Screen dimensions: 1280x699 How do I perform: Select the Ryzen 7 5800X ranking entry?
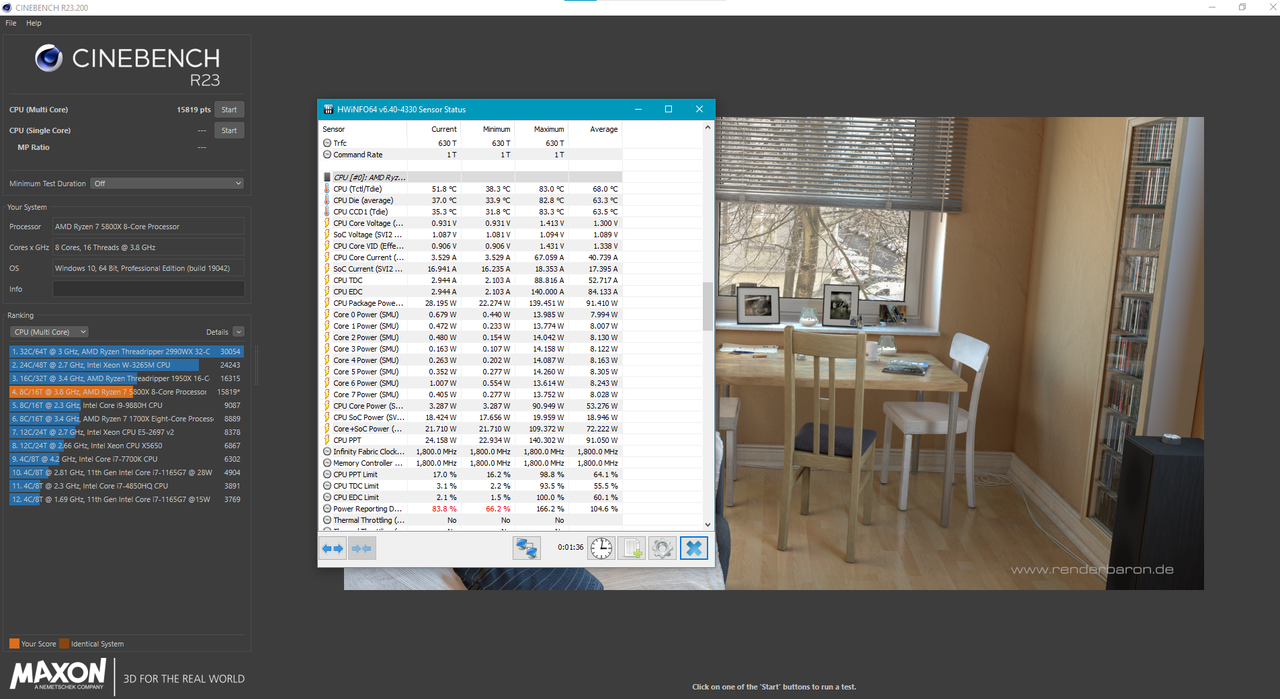point(126,392)
